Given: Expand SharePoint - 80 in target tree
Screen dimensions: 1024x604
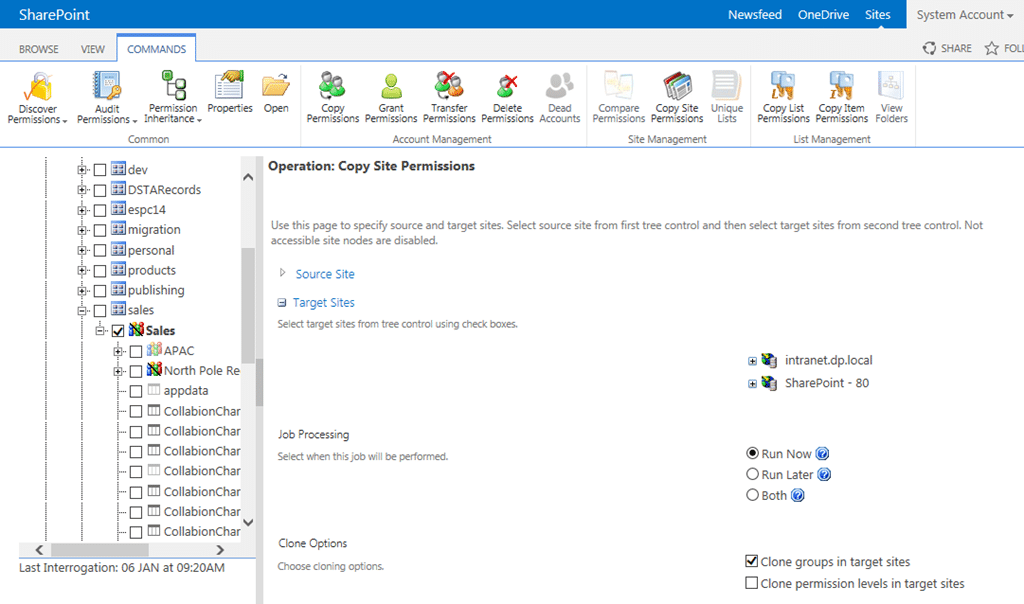Looking at the screenshot, I should [752, 384].
